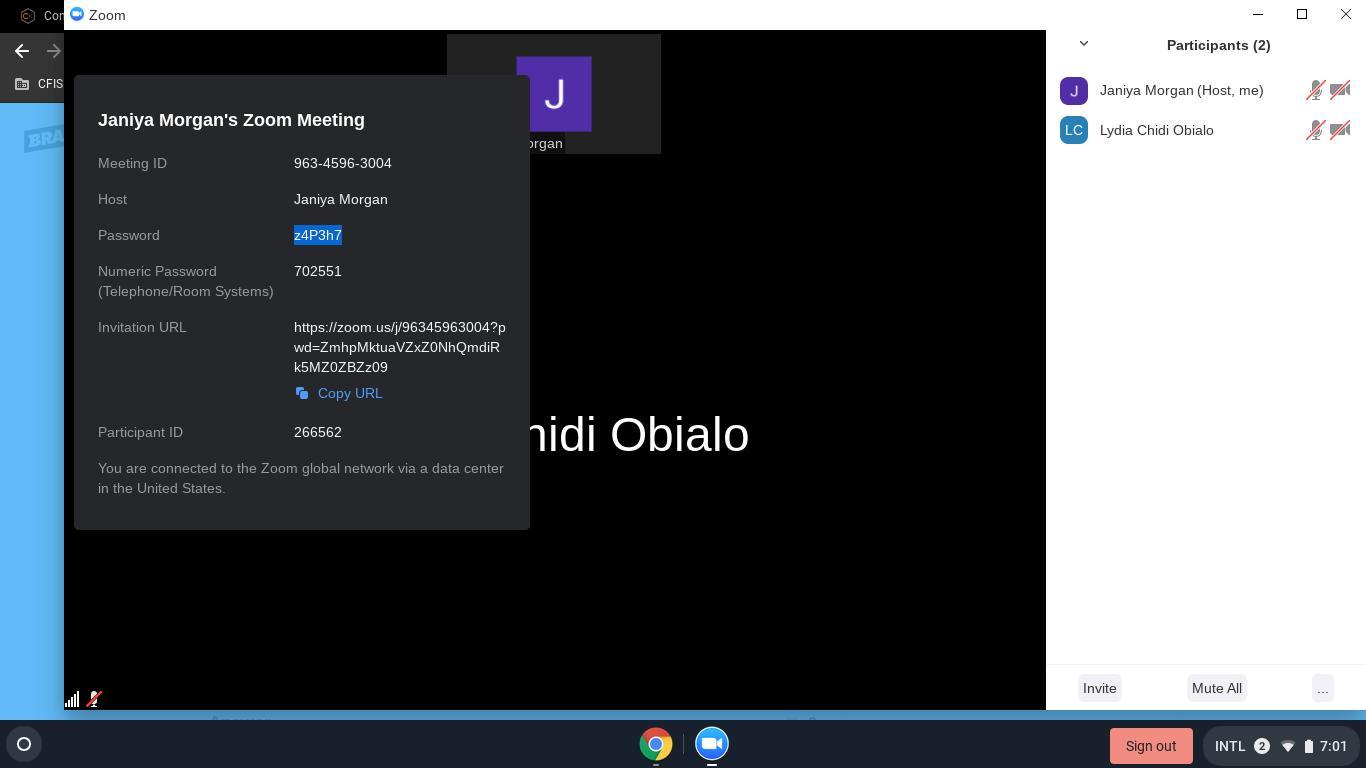The height and width of the screenshot is (768, 1366).
Task: Click the highlighted password z4P3h7
Action: (x=318, y=235)
